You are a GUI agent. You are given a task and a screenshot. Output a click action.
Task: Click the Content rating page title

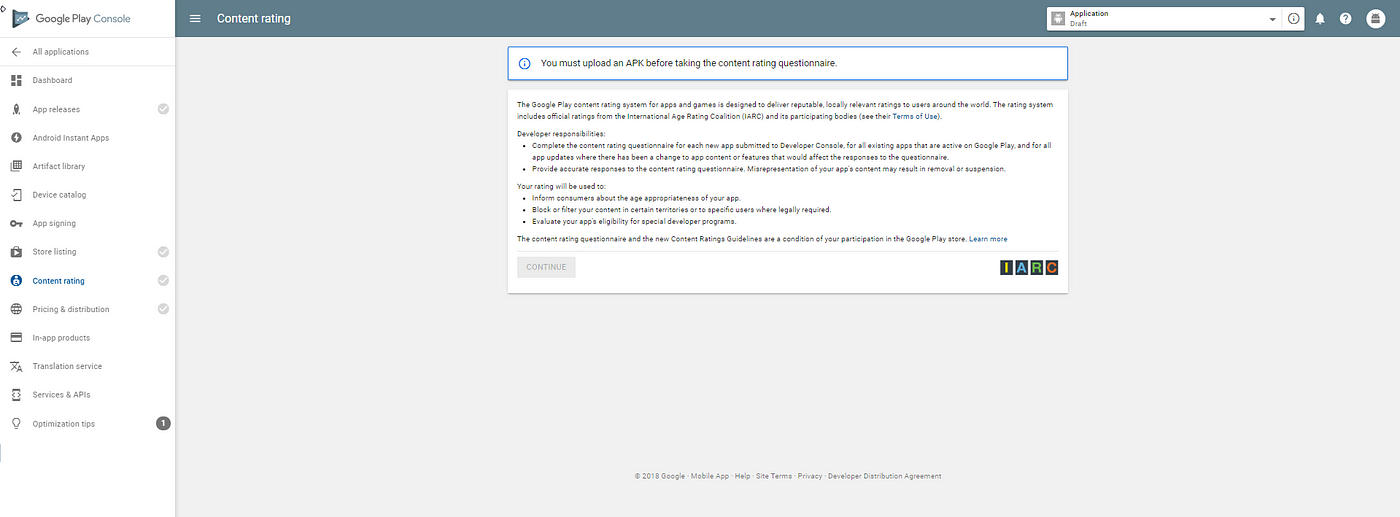tap(254, 18)
